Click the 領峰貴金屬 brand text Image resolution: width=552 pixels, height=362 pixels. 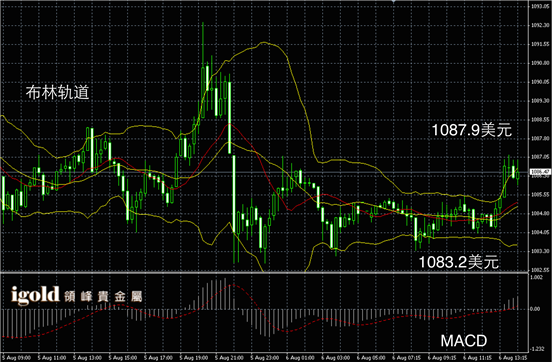(103, 297)
